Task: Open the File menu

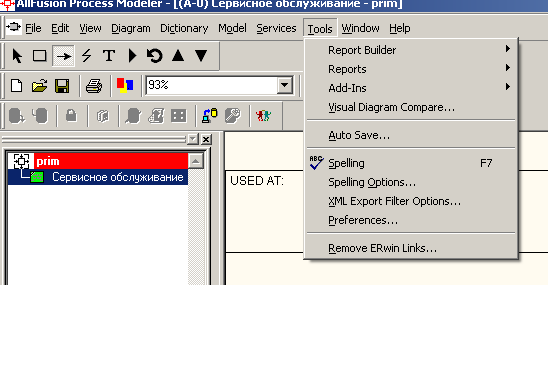Action: coord(33,28)
